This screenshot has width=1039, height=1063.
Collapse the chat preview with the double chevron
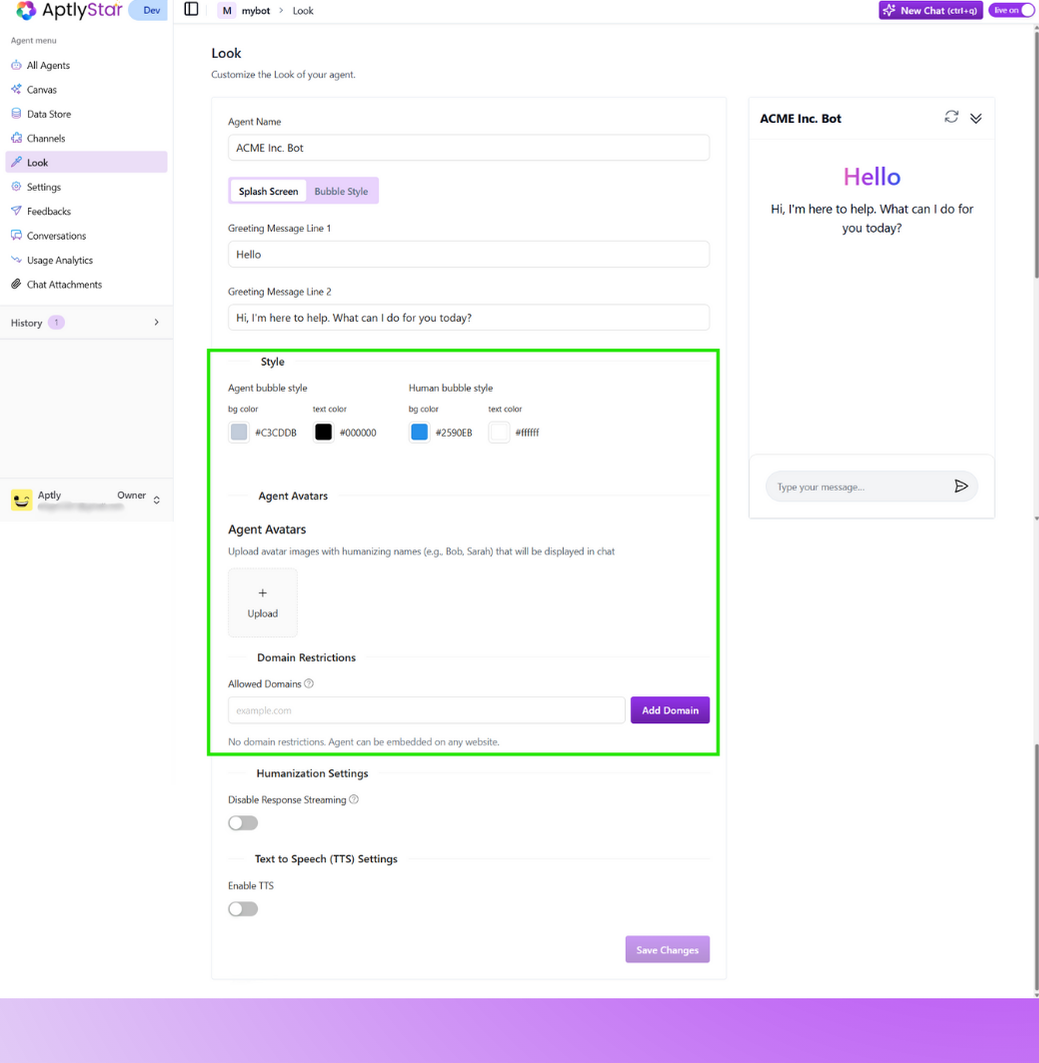975,117
